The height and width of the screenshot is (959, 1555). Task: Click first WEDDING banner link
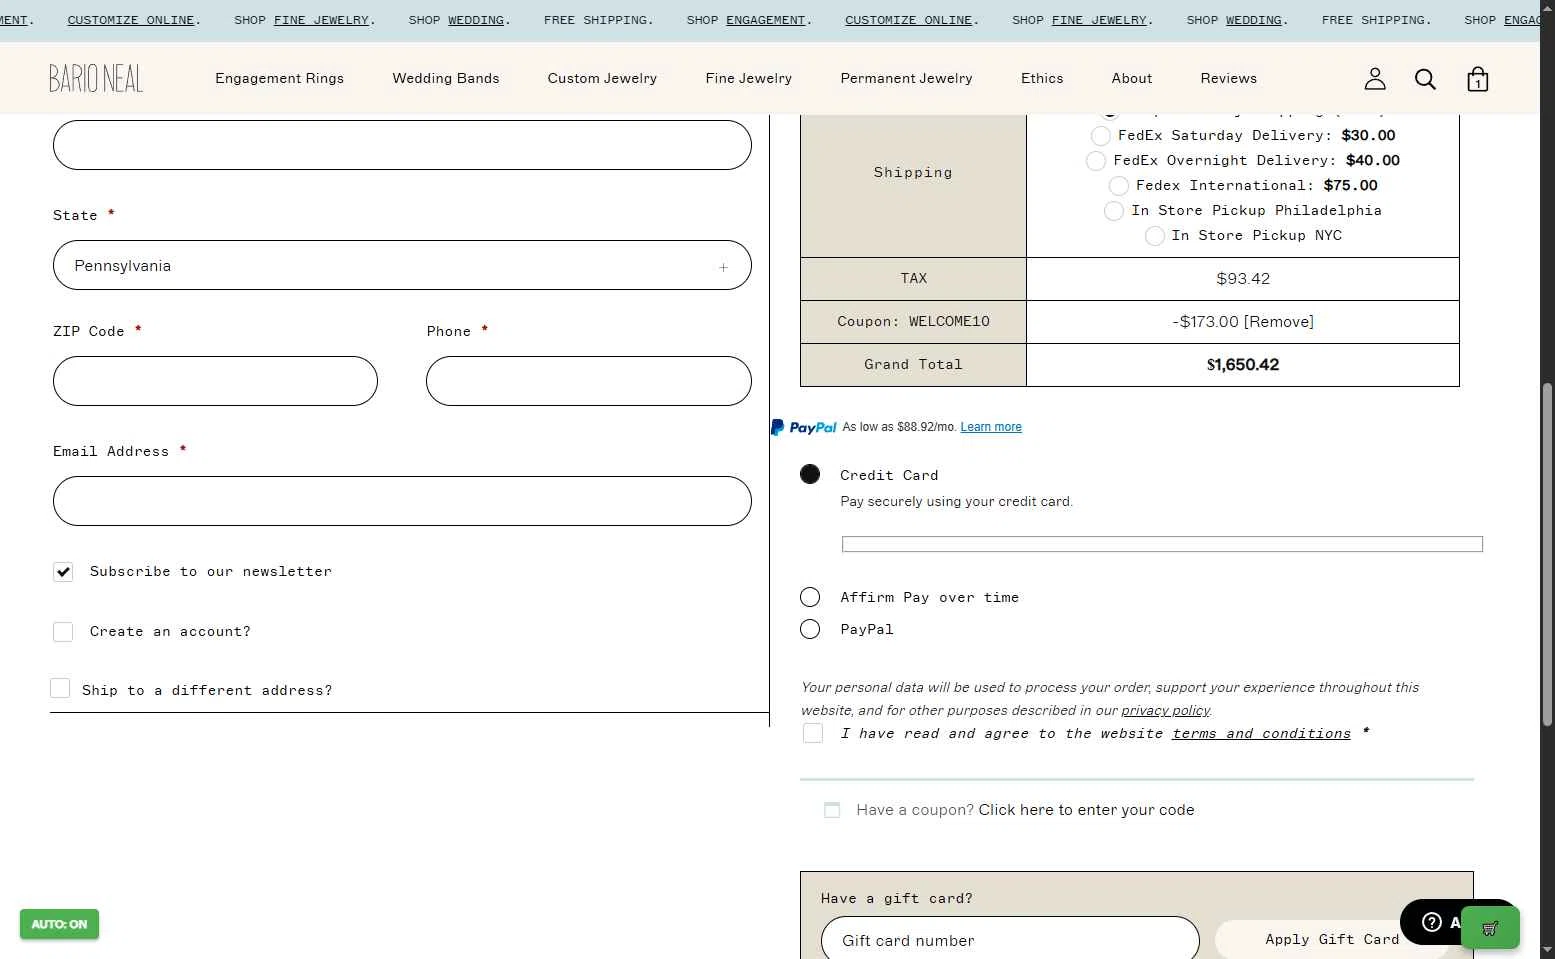[x=476, y=20]
